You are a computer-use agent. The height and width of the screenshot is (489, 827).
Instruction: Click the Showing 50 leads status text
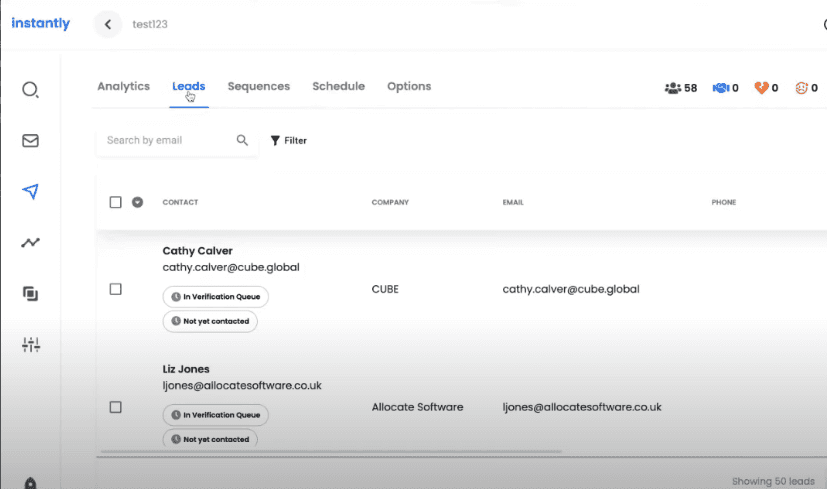pyautogui.click(x=773, y=481)
